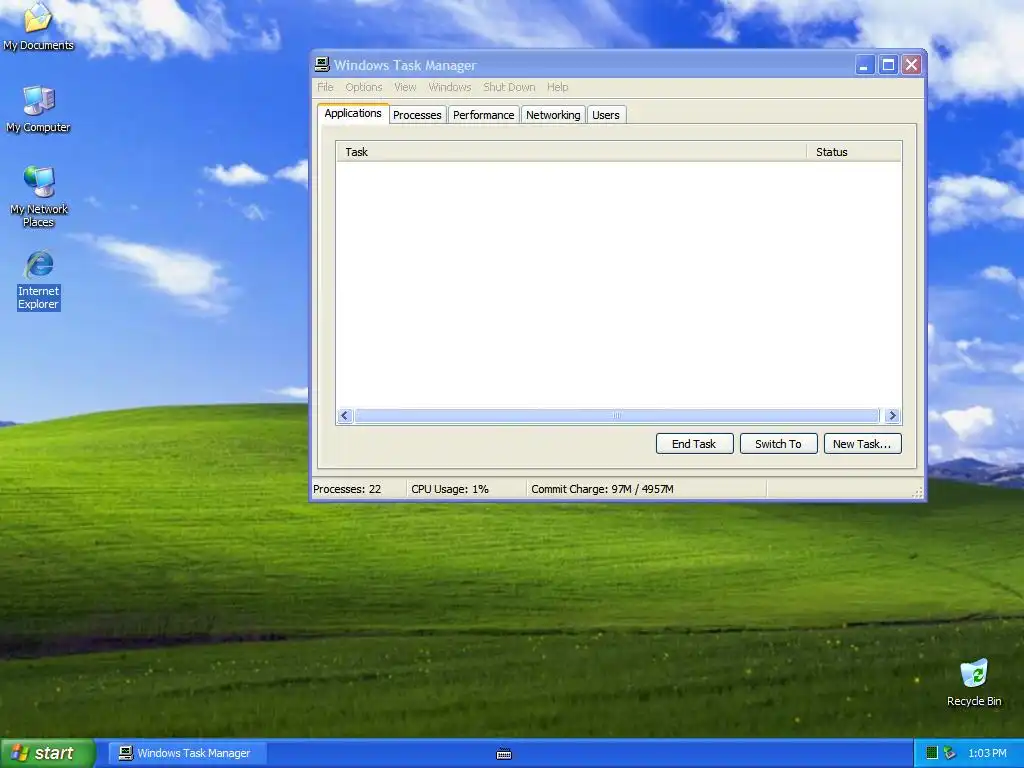The image size is (1024, 768).
Task: Open the File menu
Action: 325,87
